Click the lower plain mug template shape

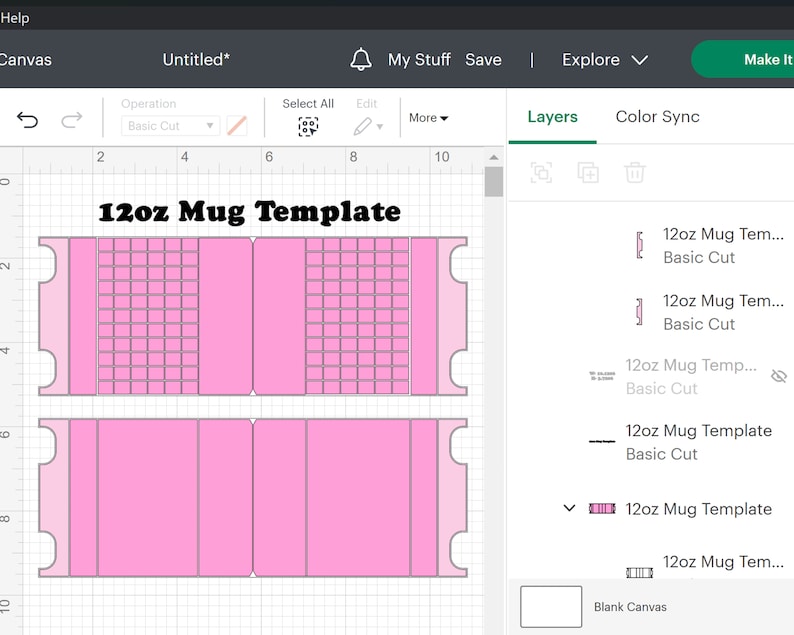click(253, 498)
